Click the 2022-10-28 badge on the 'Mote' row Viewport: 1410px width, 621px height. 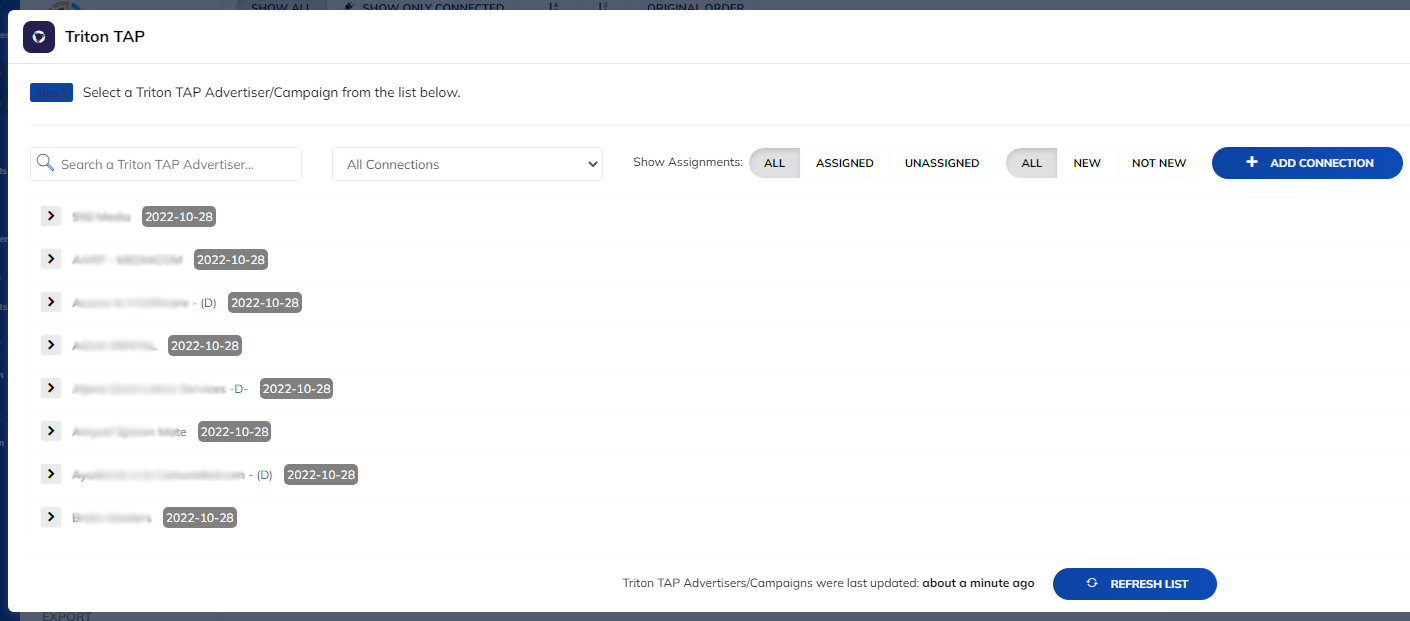234,431
